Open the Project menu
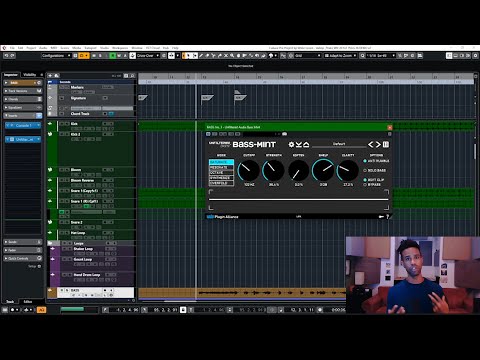The height and width of the screenshot is (360, 480). (31, 48)
